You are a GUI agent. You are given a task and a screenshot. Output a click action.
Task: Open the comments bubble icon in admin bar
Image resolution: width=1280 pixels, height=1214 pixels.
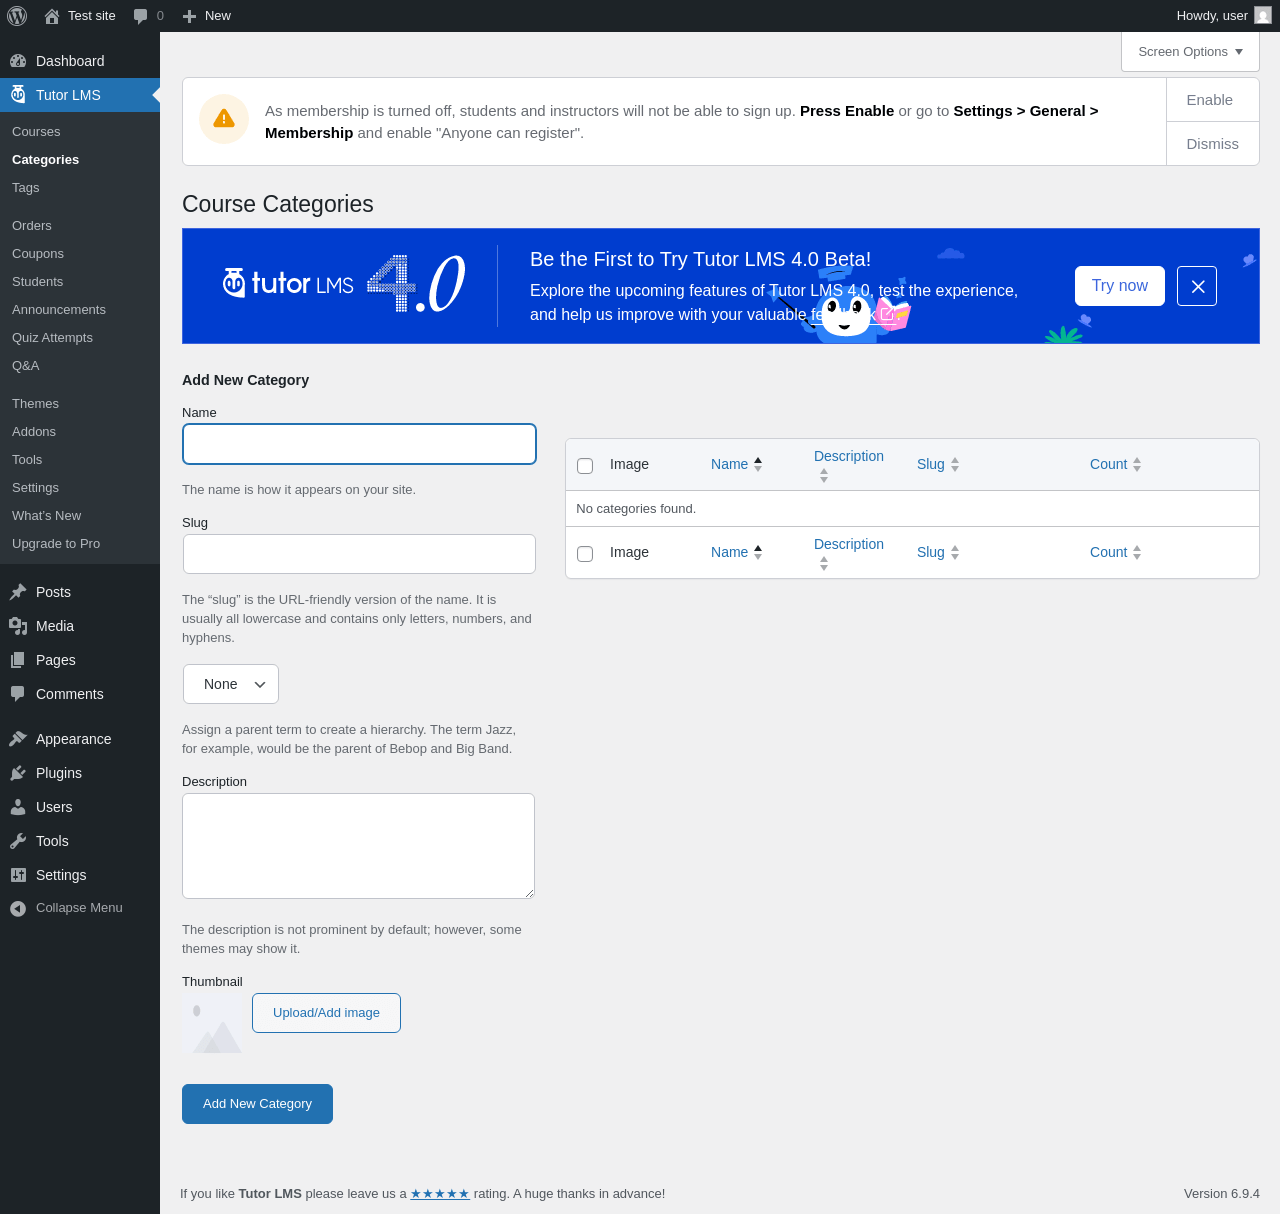141,16
